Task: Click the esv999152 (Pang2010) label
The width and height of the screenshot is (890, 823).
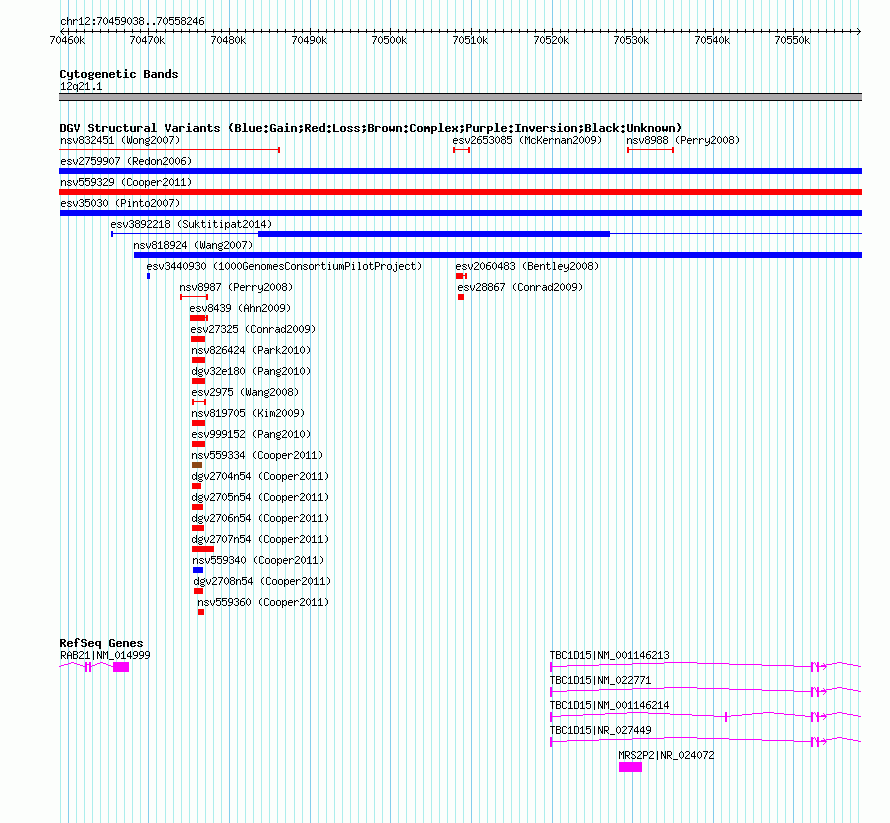Action: (x=251, y=434)
